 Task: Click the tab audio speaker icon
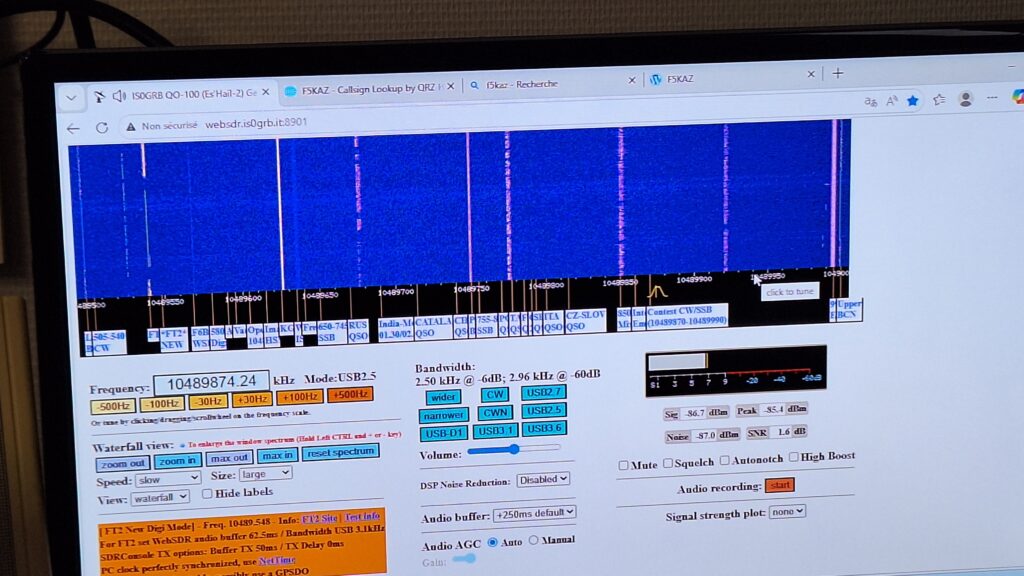click(119, 95)
